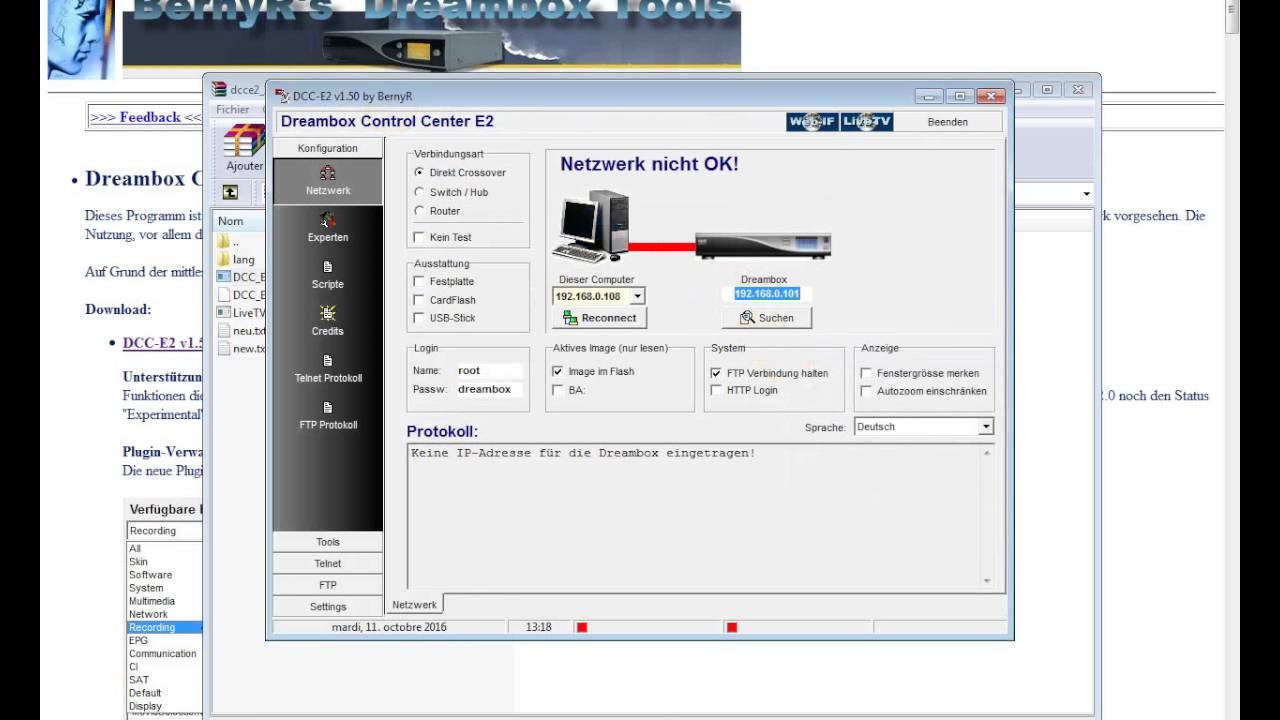The height and width of the screenshot is (720, 1280).
Task: Select Communication in the plugin category list
Action: coord(163,654)
